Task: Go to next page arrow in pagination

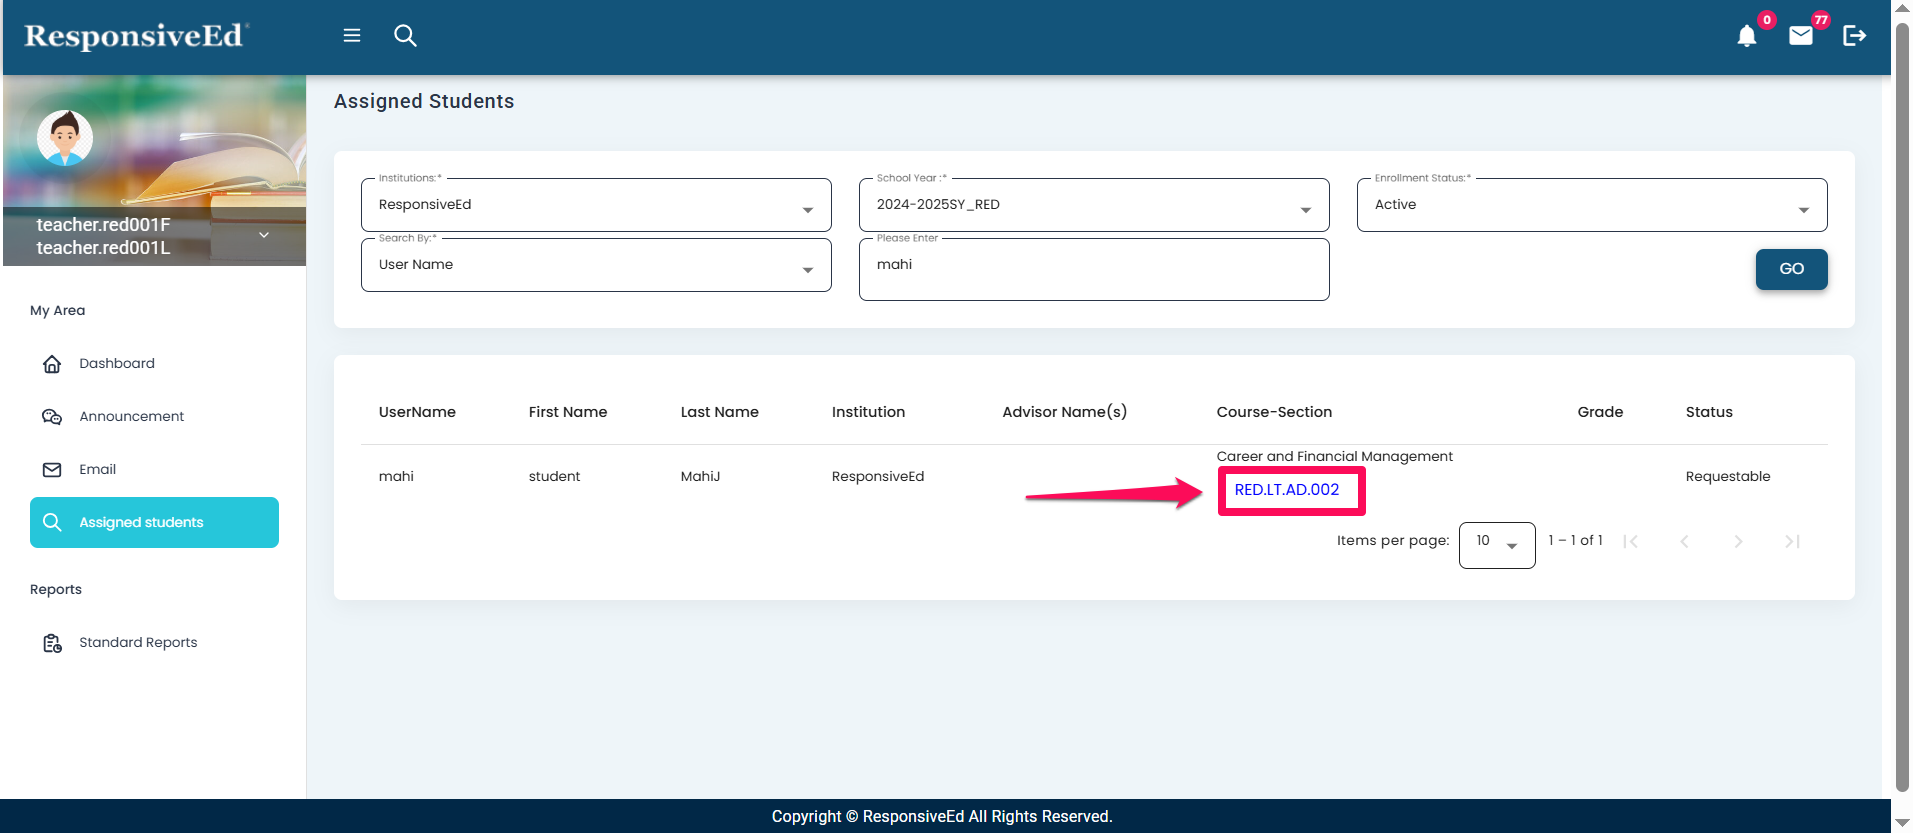Action: coord(1738,541)
